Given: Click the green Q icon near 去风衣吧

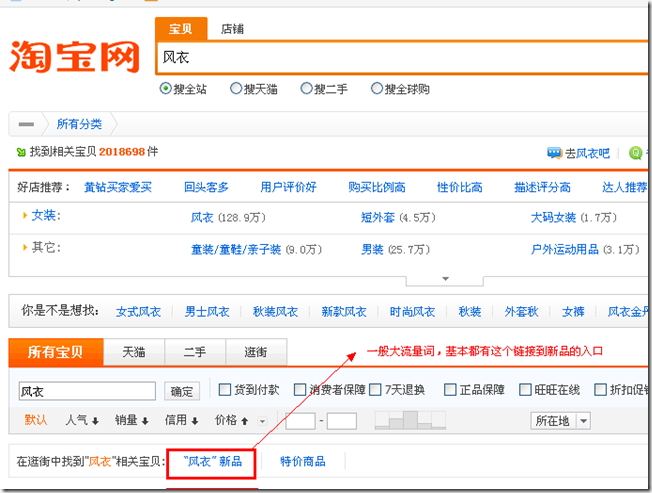Looking at the screenshot, I should point(635,153).
